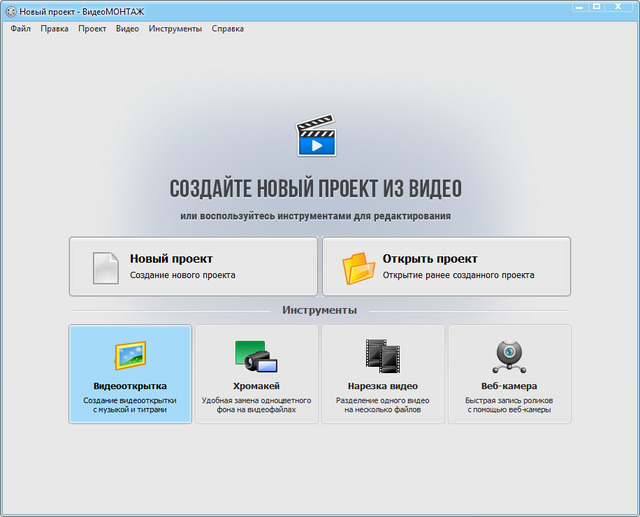The image size is (640, 517).
Task: Click the app icon in the title bar
Action: [10, 8]
